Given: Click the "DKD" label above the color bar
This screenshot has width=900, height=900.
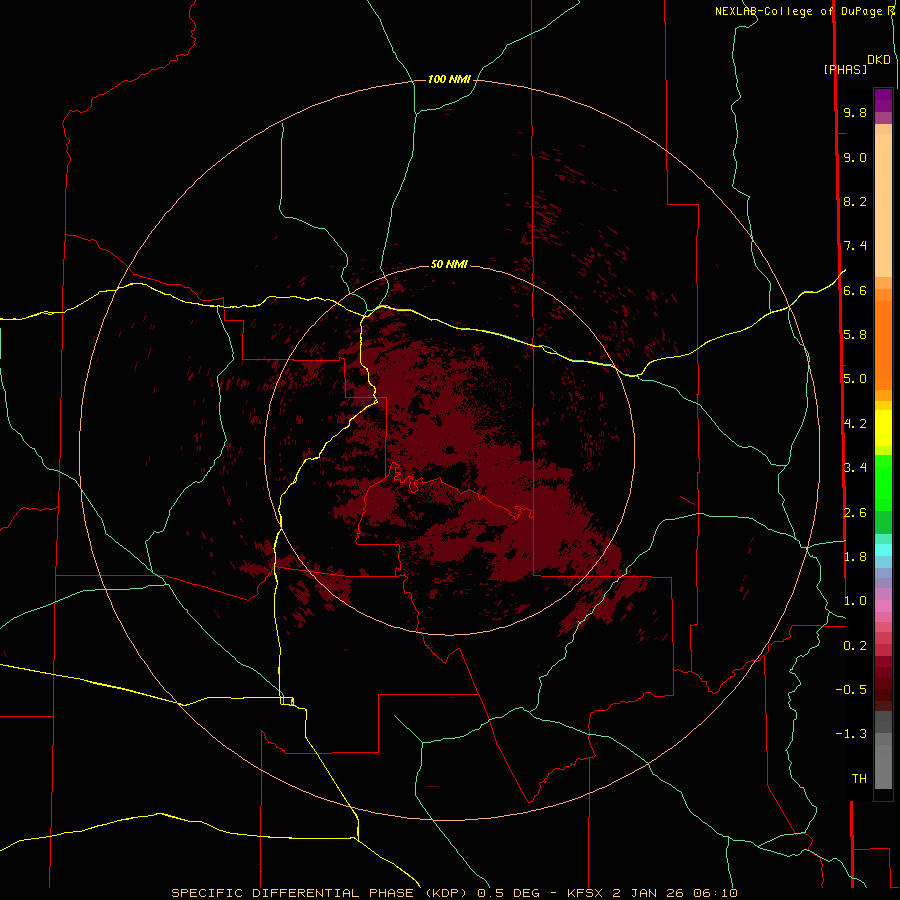Looking at the screenshot, I should point(879,60).
